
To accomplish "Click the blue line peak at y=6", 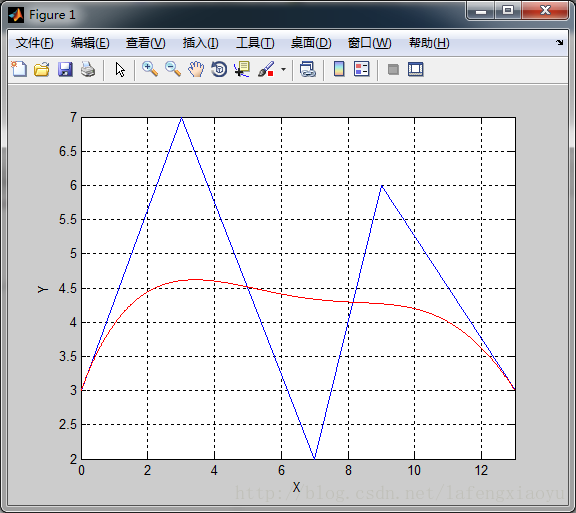I will pyautogui.click(x=382, y=186).
